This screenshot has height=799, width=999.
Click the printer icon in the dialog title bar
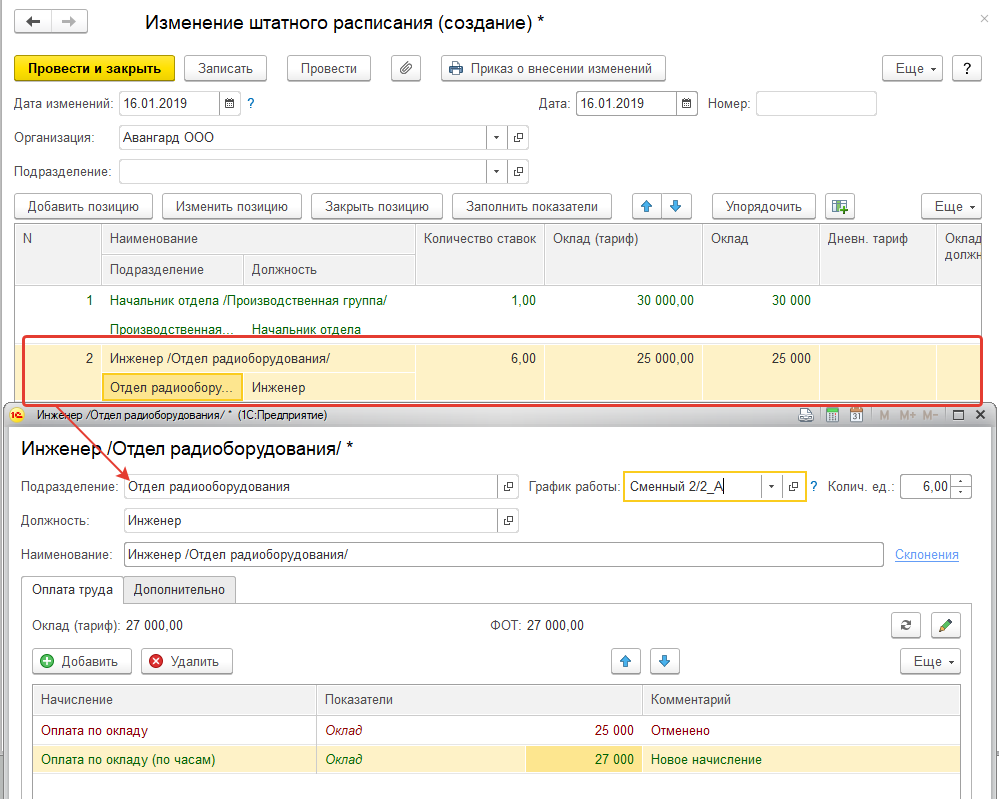pyautogui.click(x=806, y=415)
